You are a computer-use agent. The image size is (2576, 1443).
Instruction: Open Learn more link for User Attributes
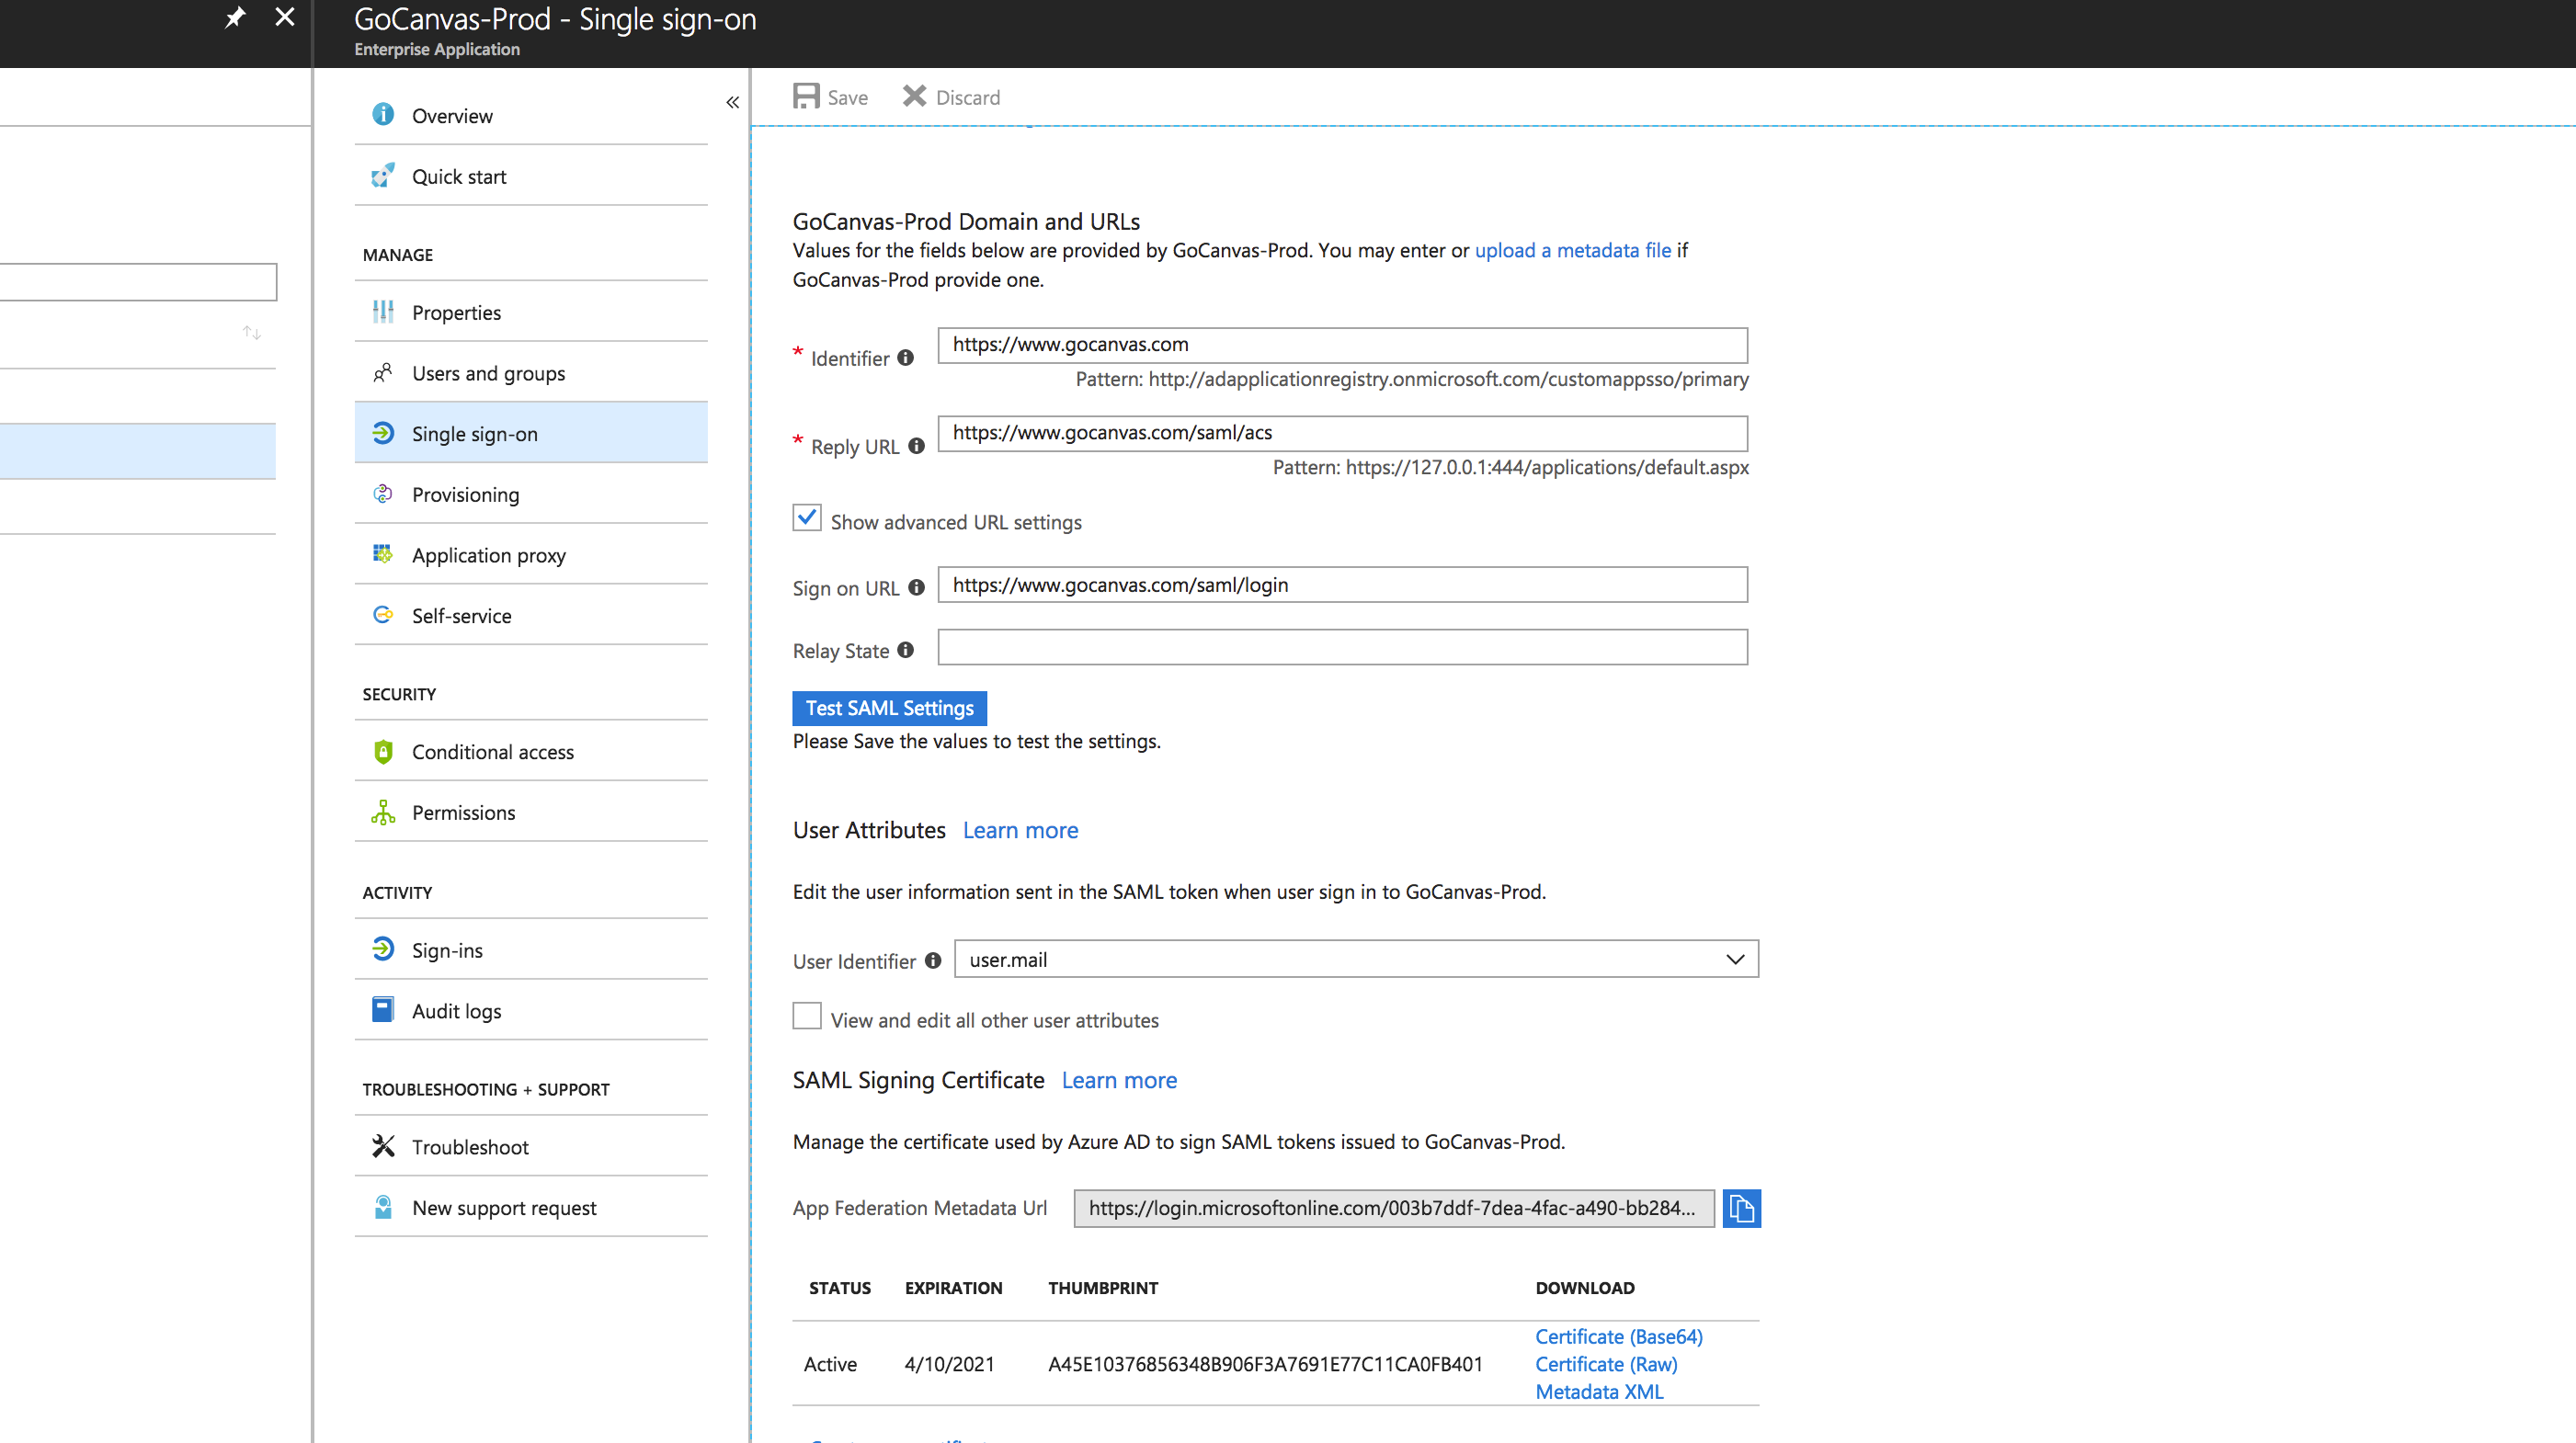click(x=1020, y=830)
